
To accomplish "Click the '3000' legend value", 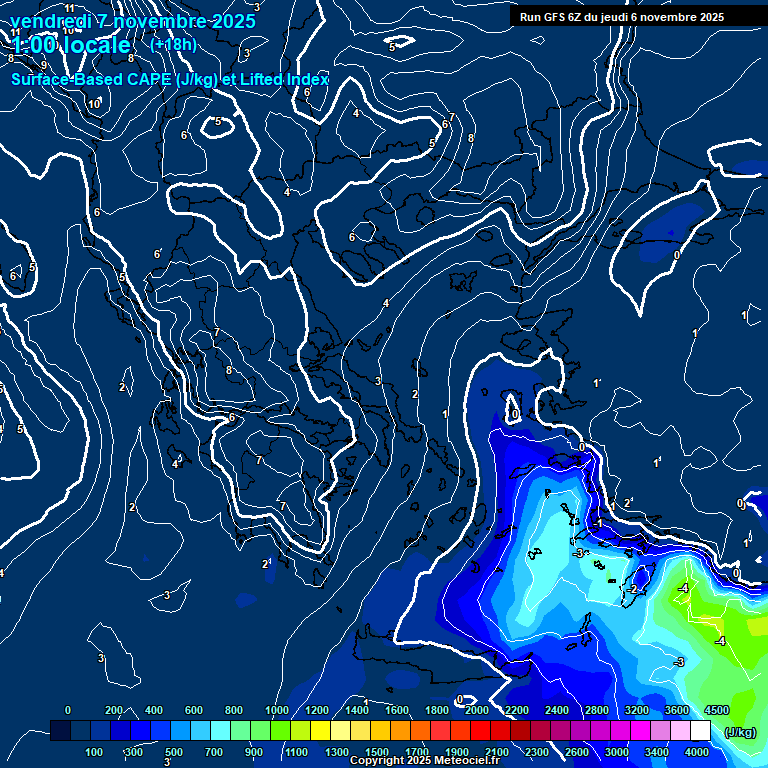I will (x=617, y=752).
